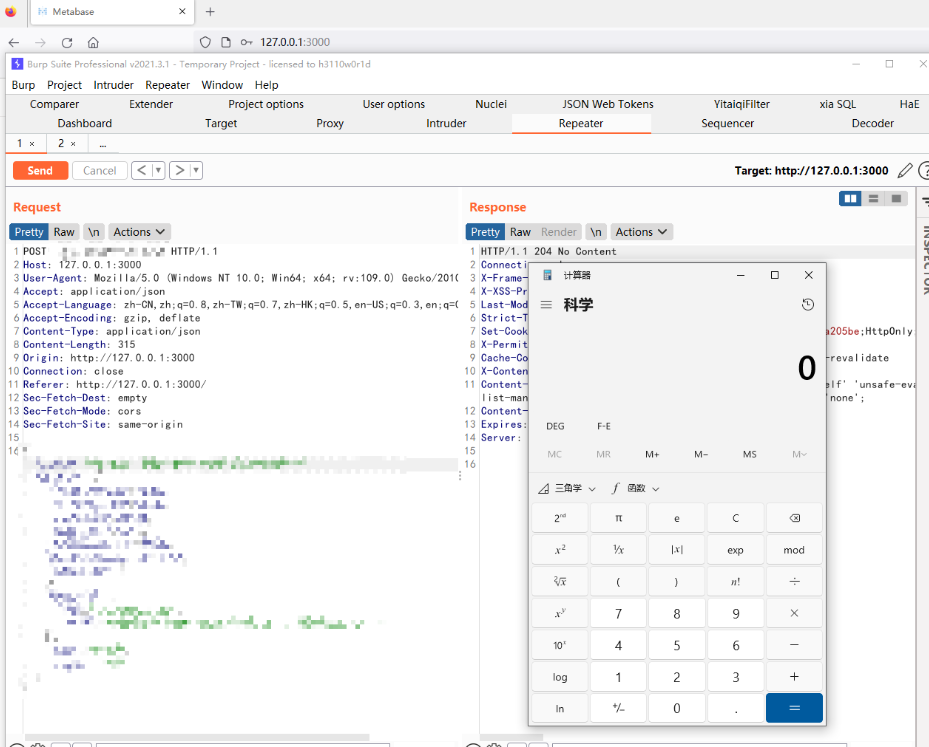Expand the functions (函数) dropdown

635,489
